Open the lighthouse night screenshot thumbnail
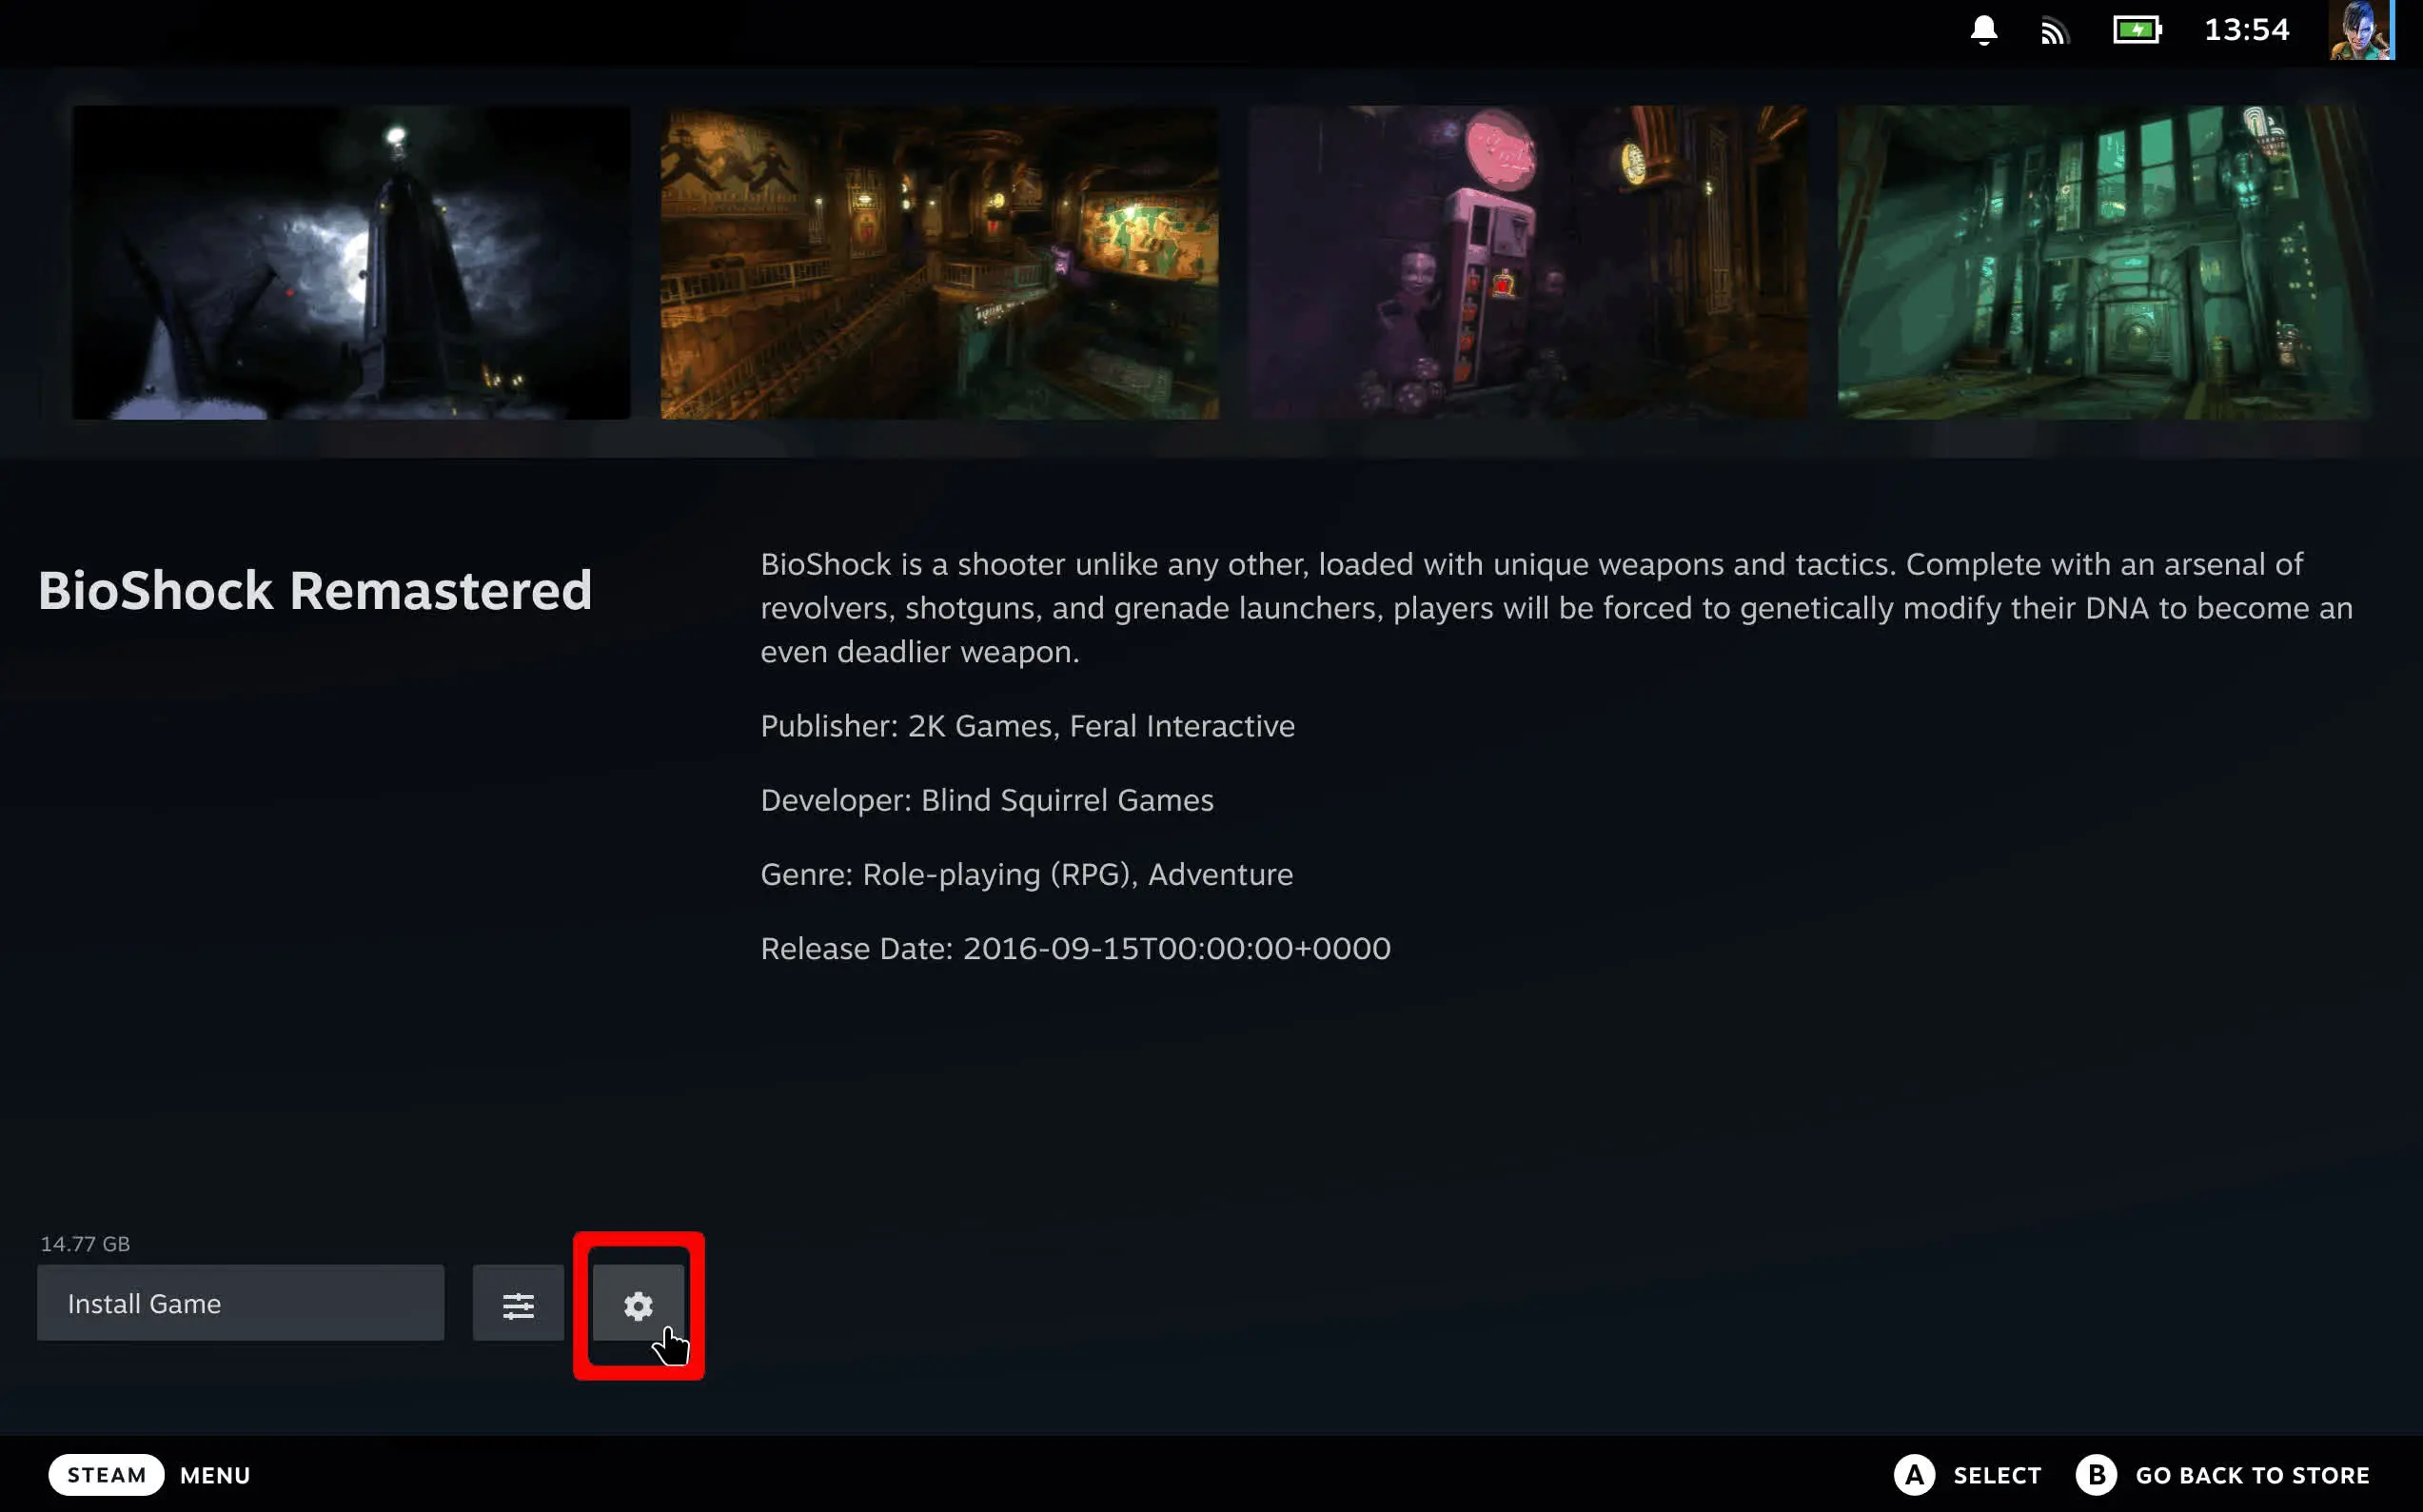The image size is (2423, 1512). (351, 263)
